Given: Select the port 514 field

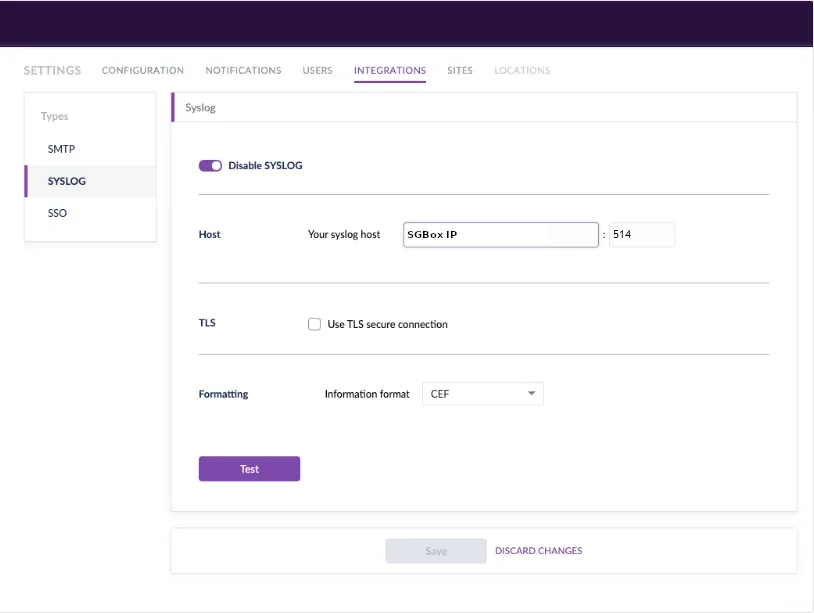Looking at the screenshot, I should pos(642,234).
